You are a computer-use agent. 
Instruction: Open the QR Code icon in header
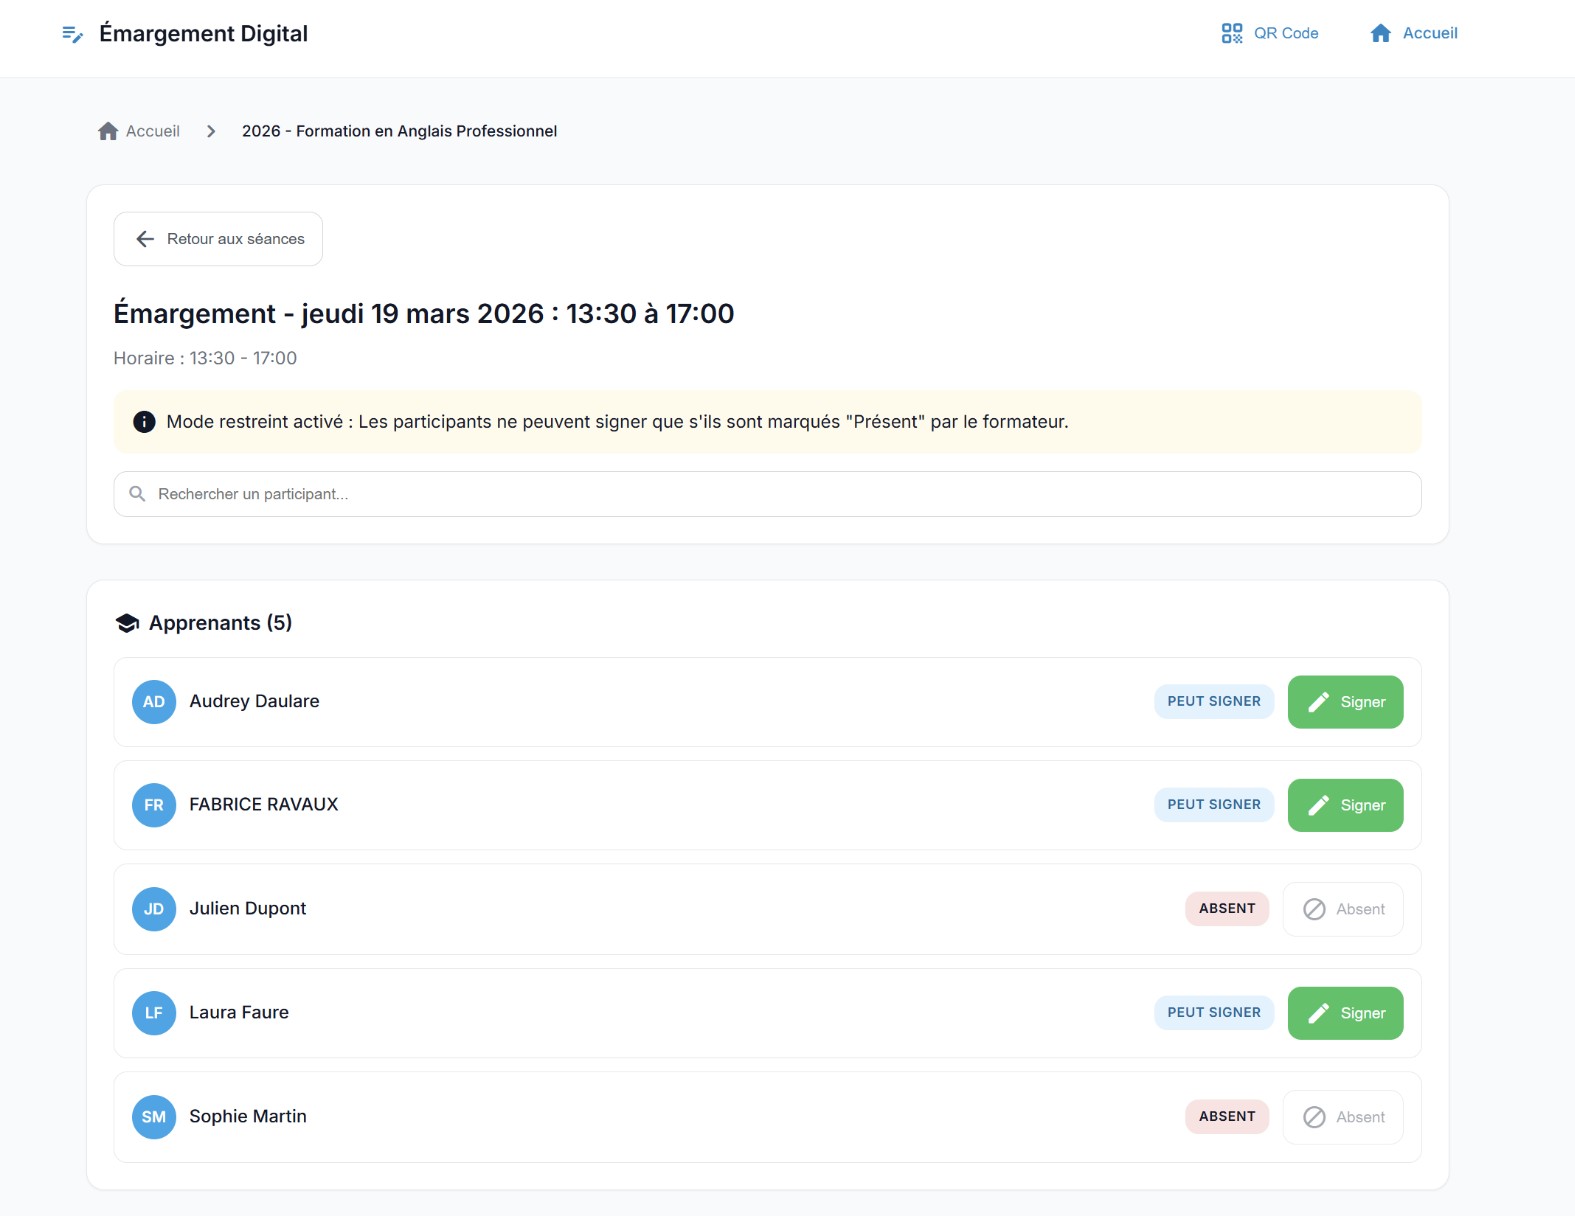(1232, 33)
